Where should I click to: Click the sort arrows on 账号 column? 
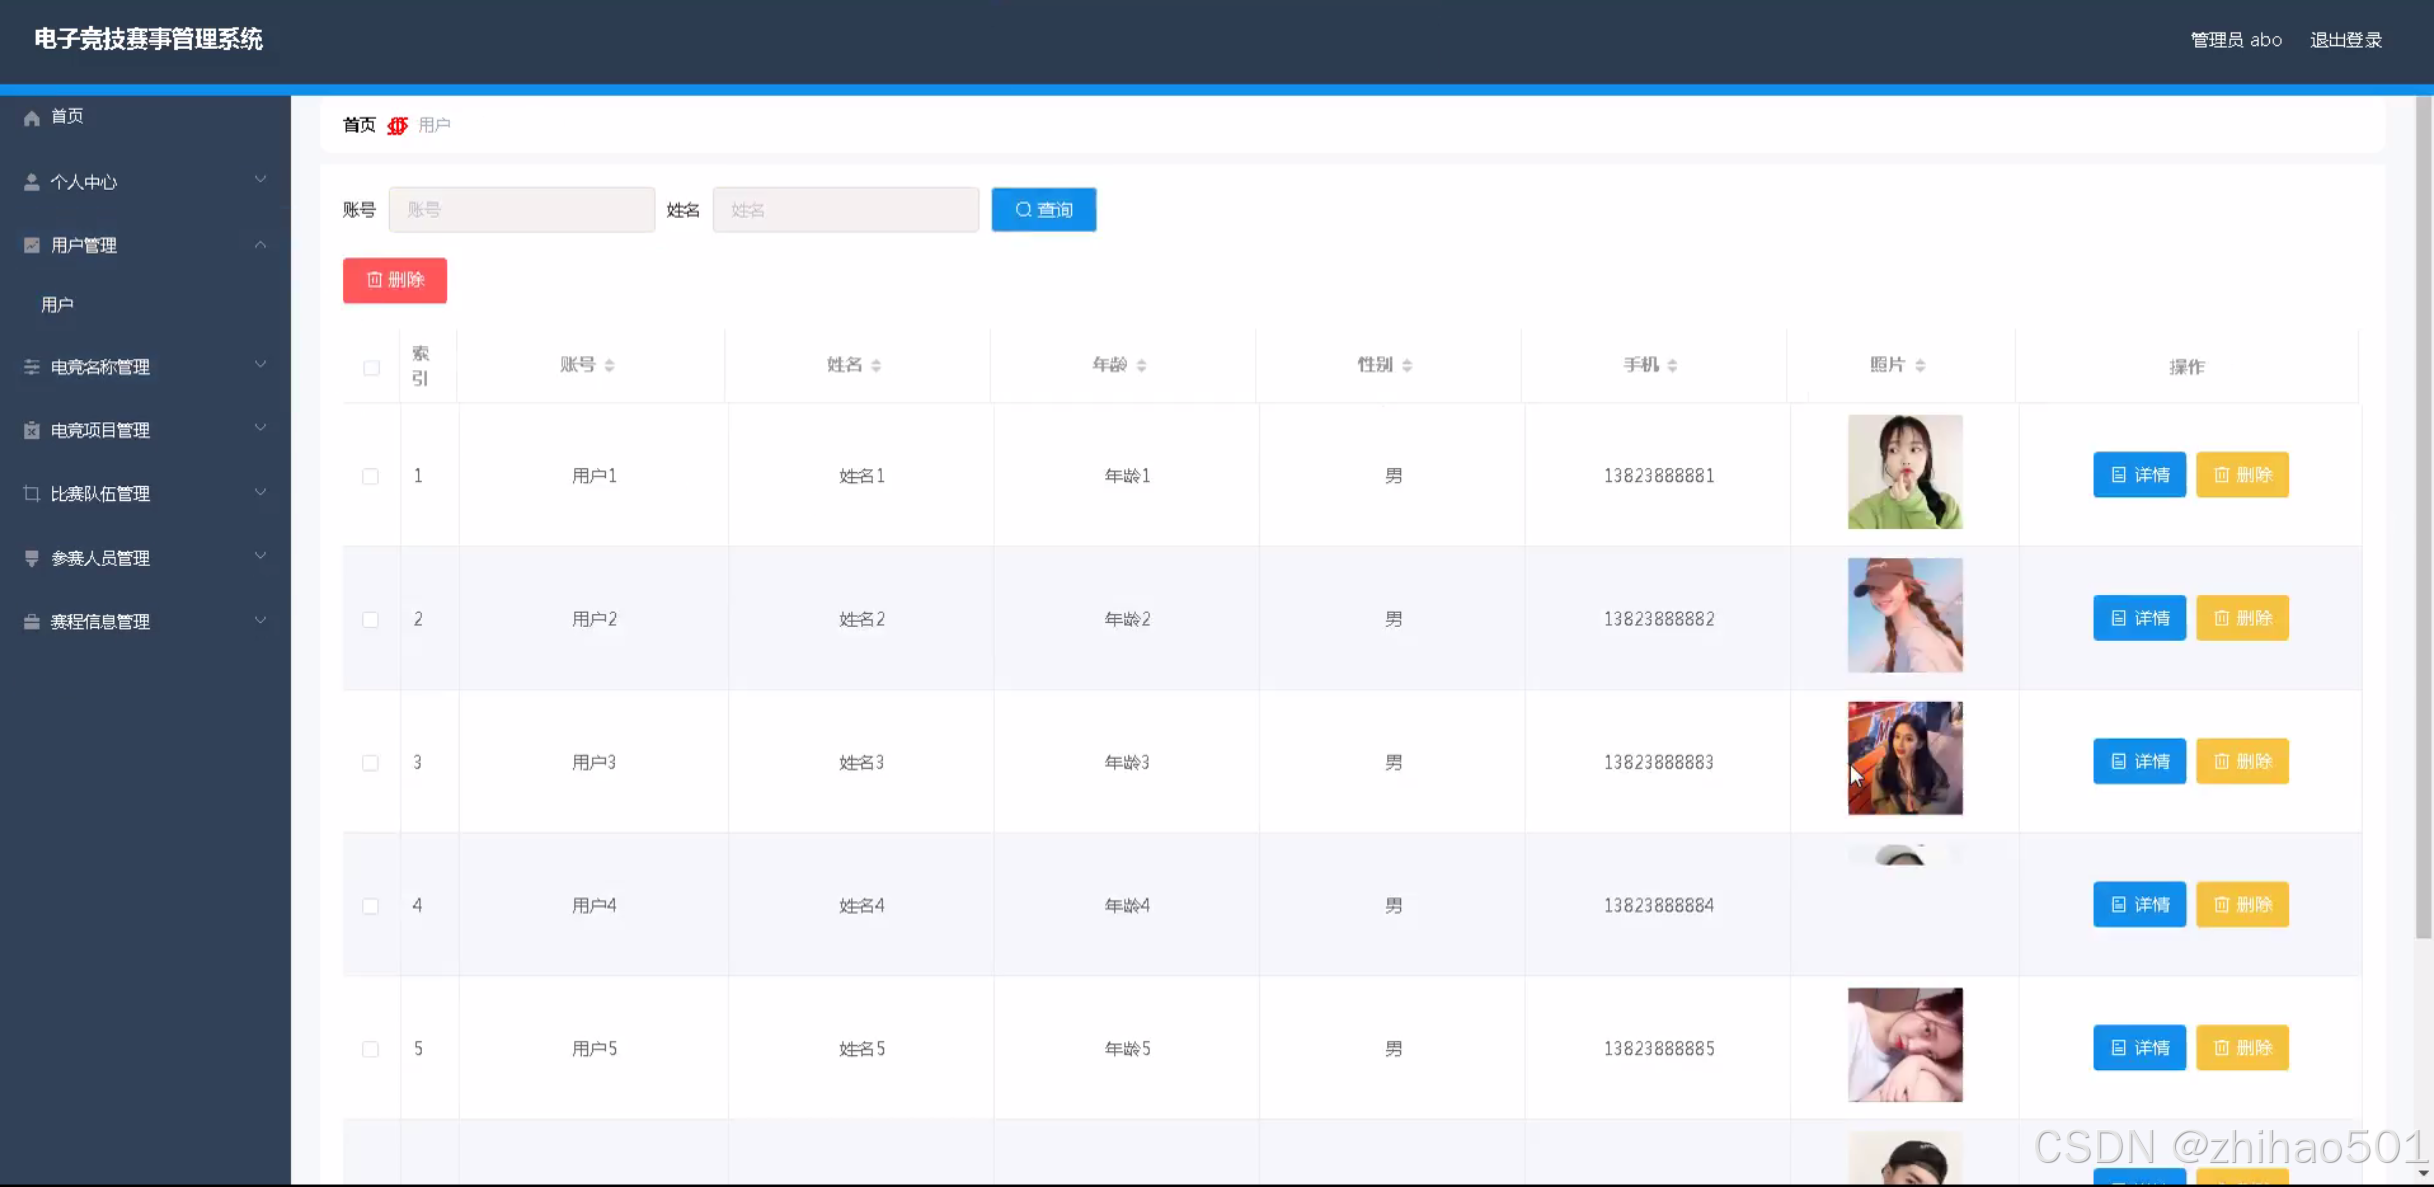click(609, 365)
